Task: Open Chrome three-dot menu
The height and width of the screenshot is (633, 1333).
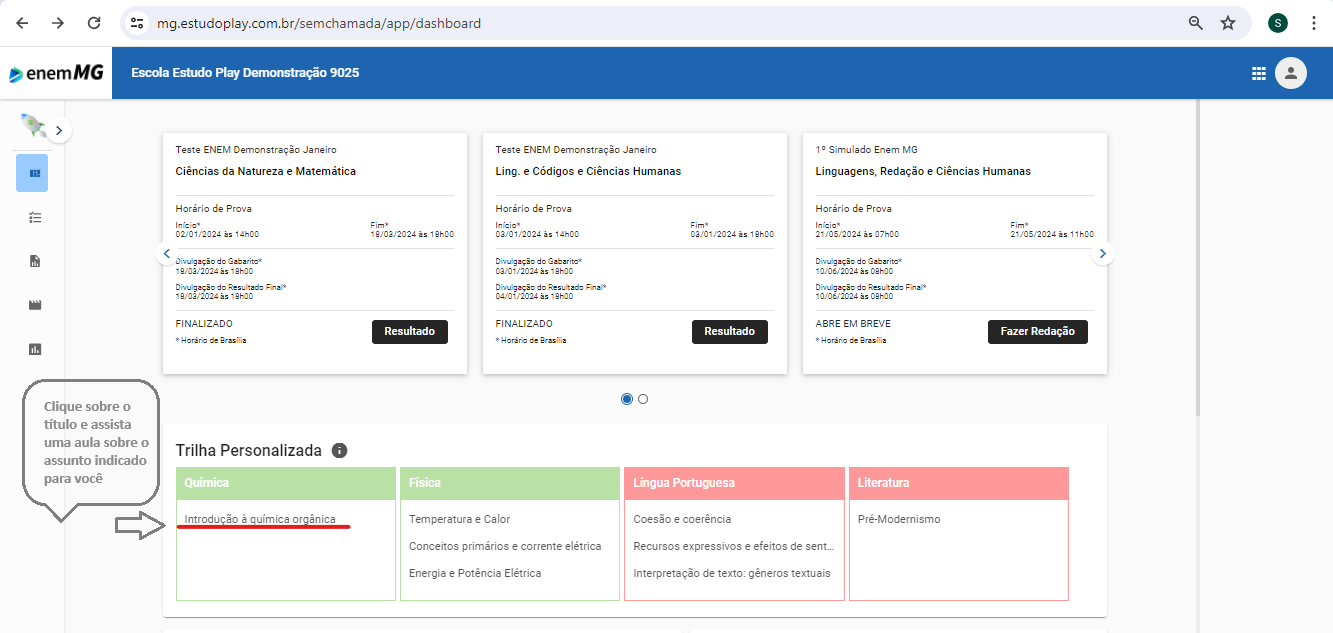Action: click(x=1313, y=23)
